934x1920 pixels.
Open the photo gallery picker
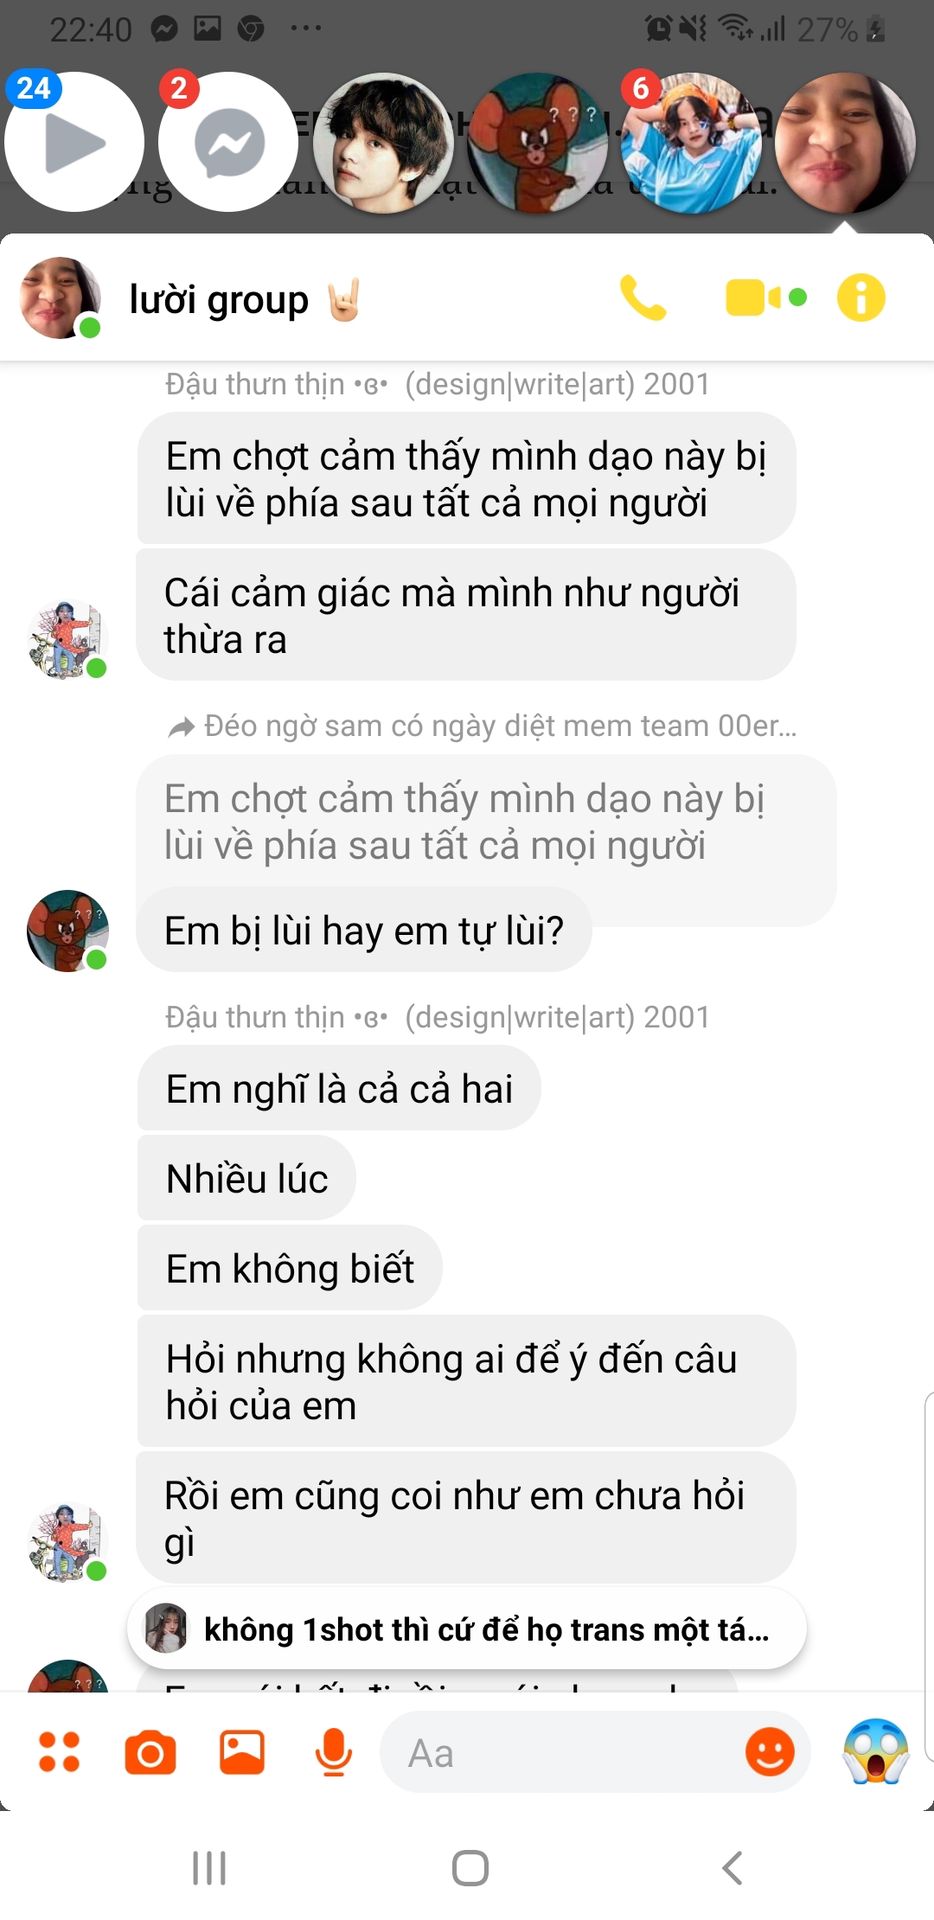242,1752
